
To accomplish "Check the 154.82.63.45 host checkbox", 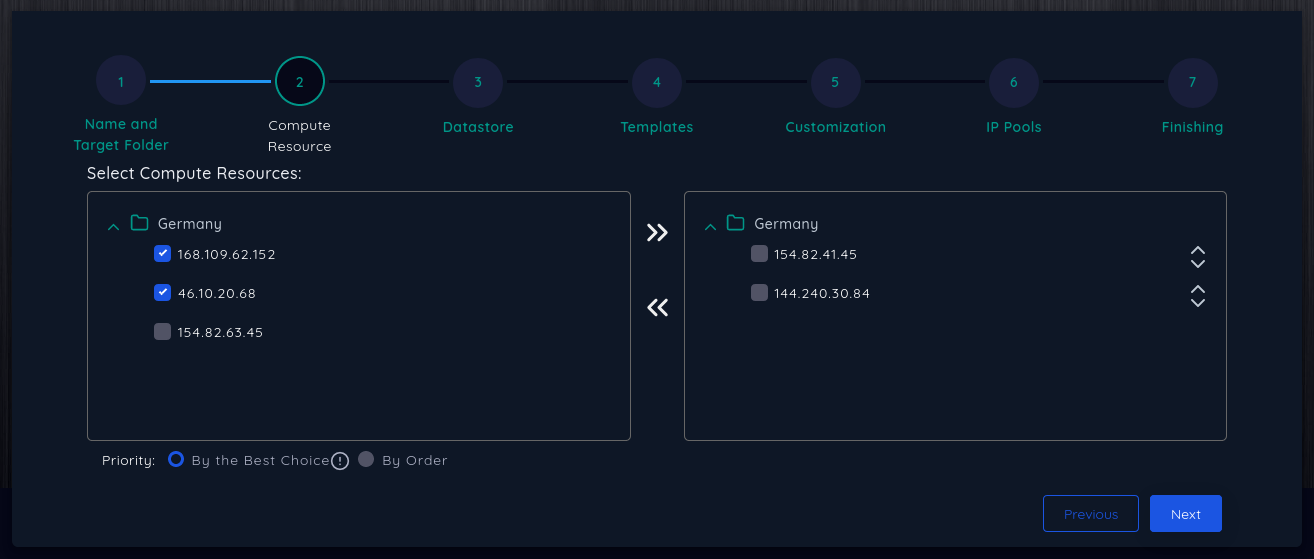I will 162,332.
